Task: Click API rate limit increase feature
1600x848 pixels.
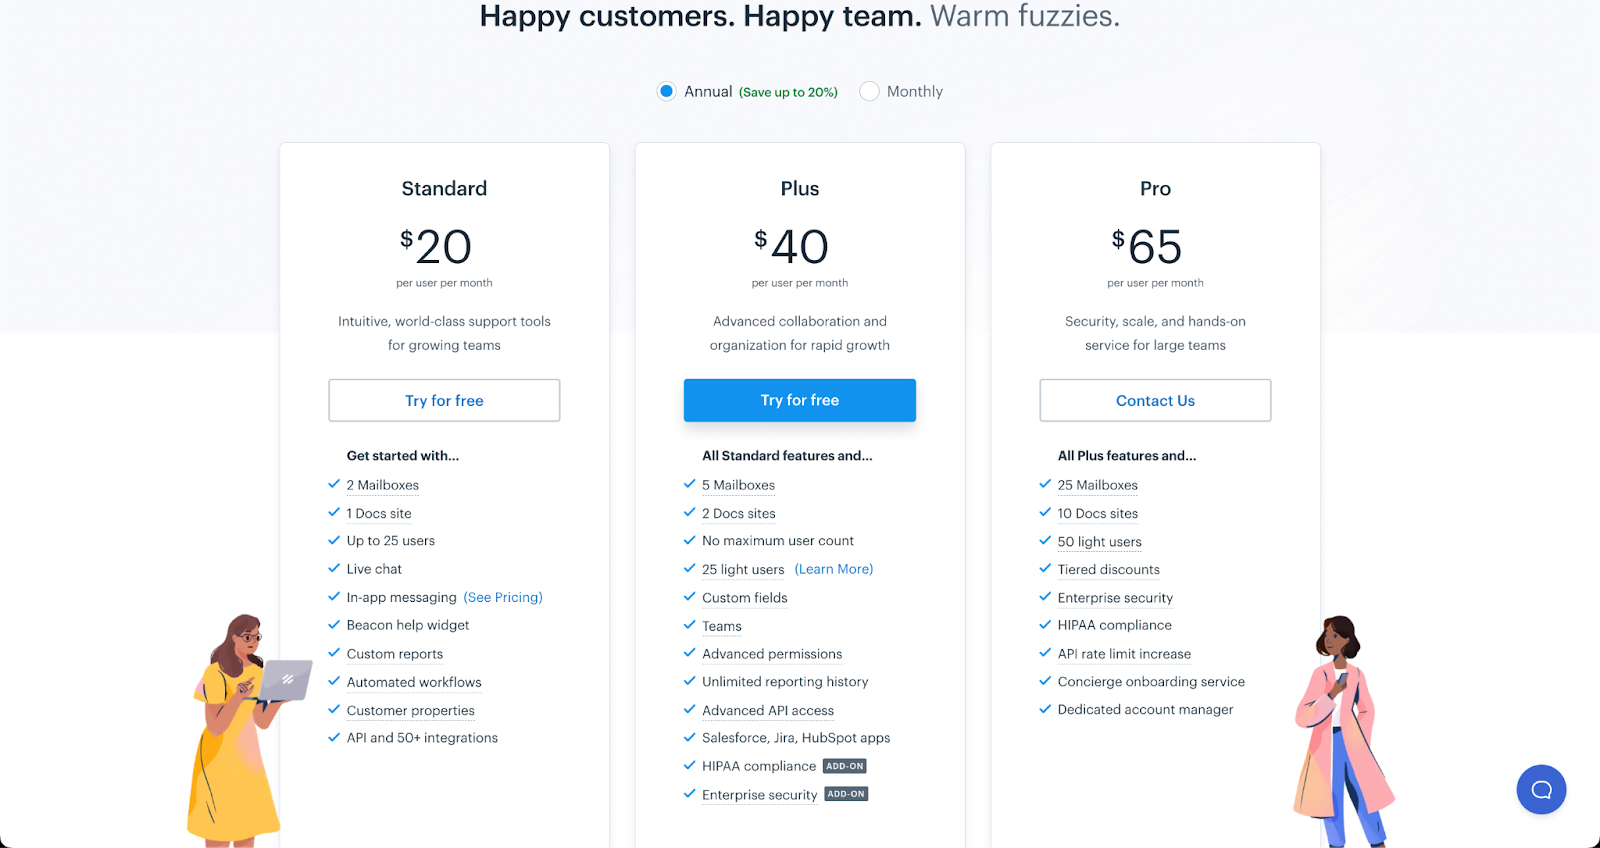Action: 1124,654
